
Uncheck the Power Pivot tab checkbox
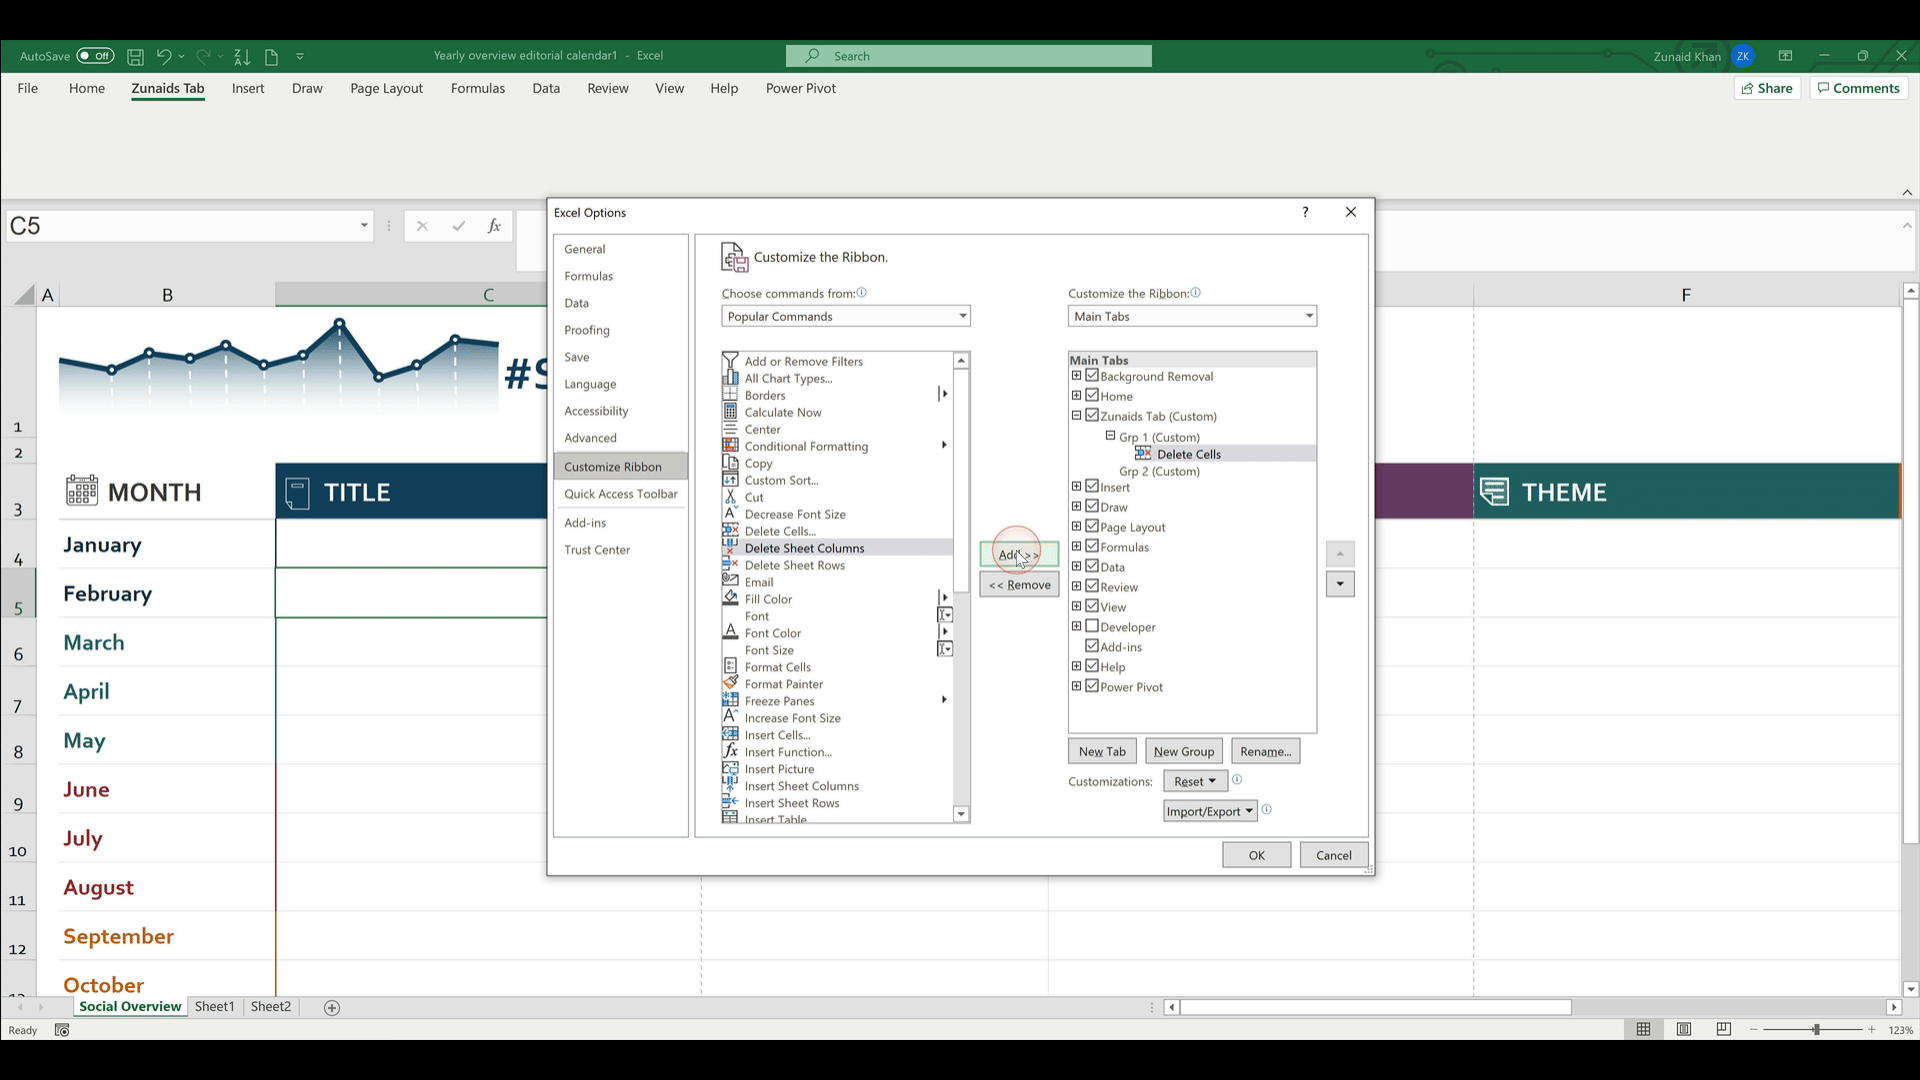pos(1092,686)
